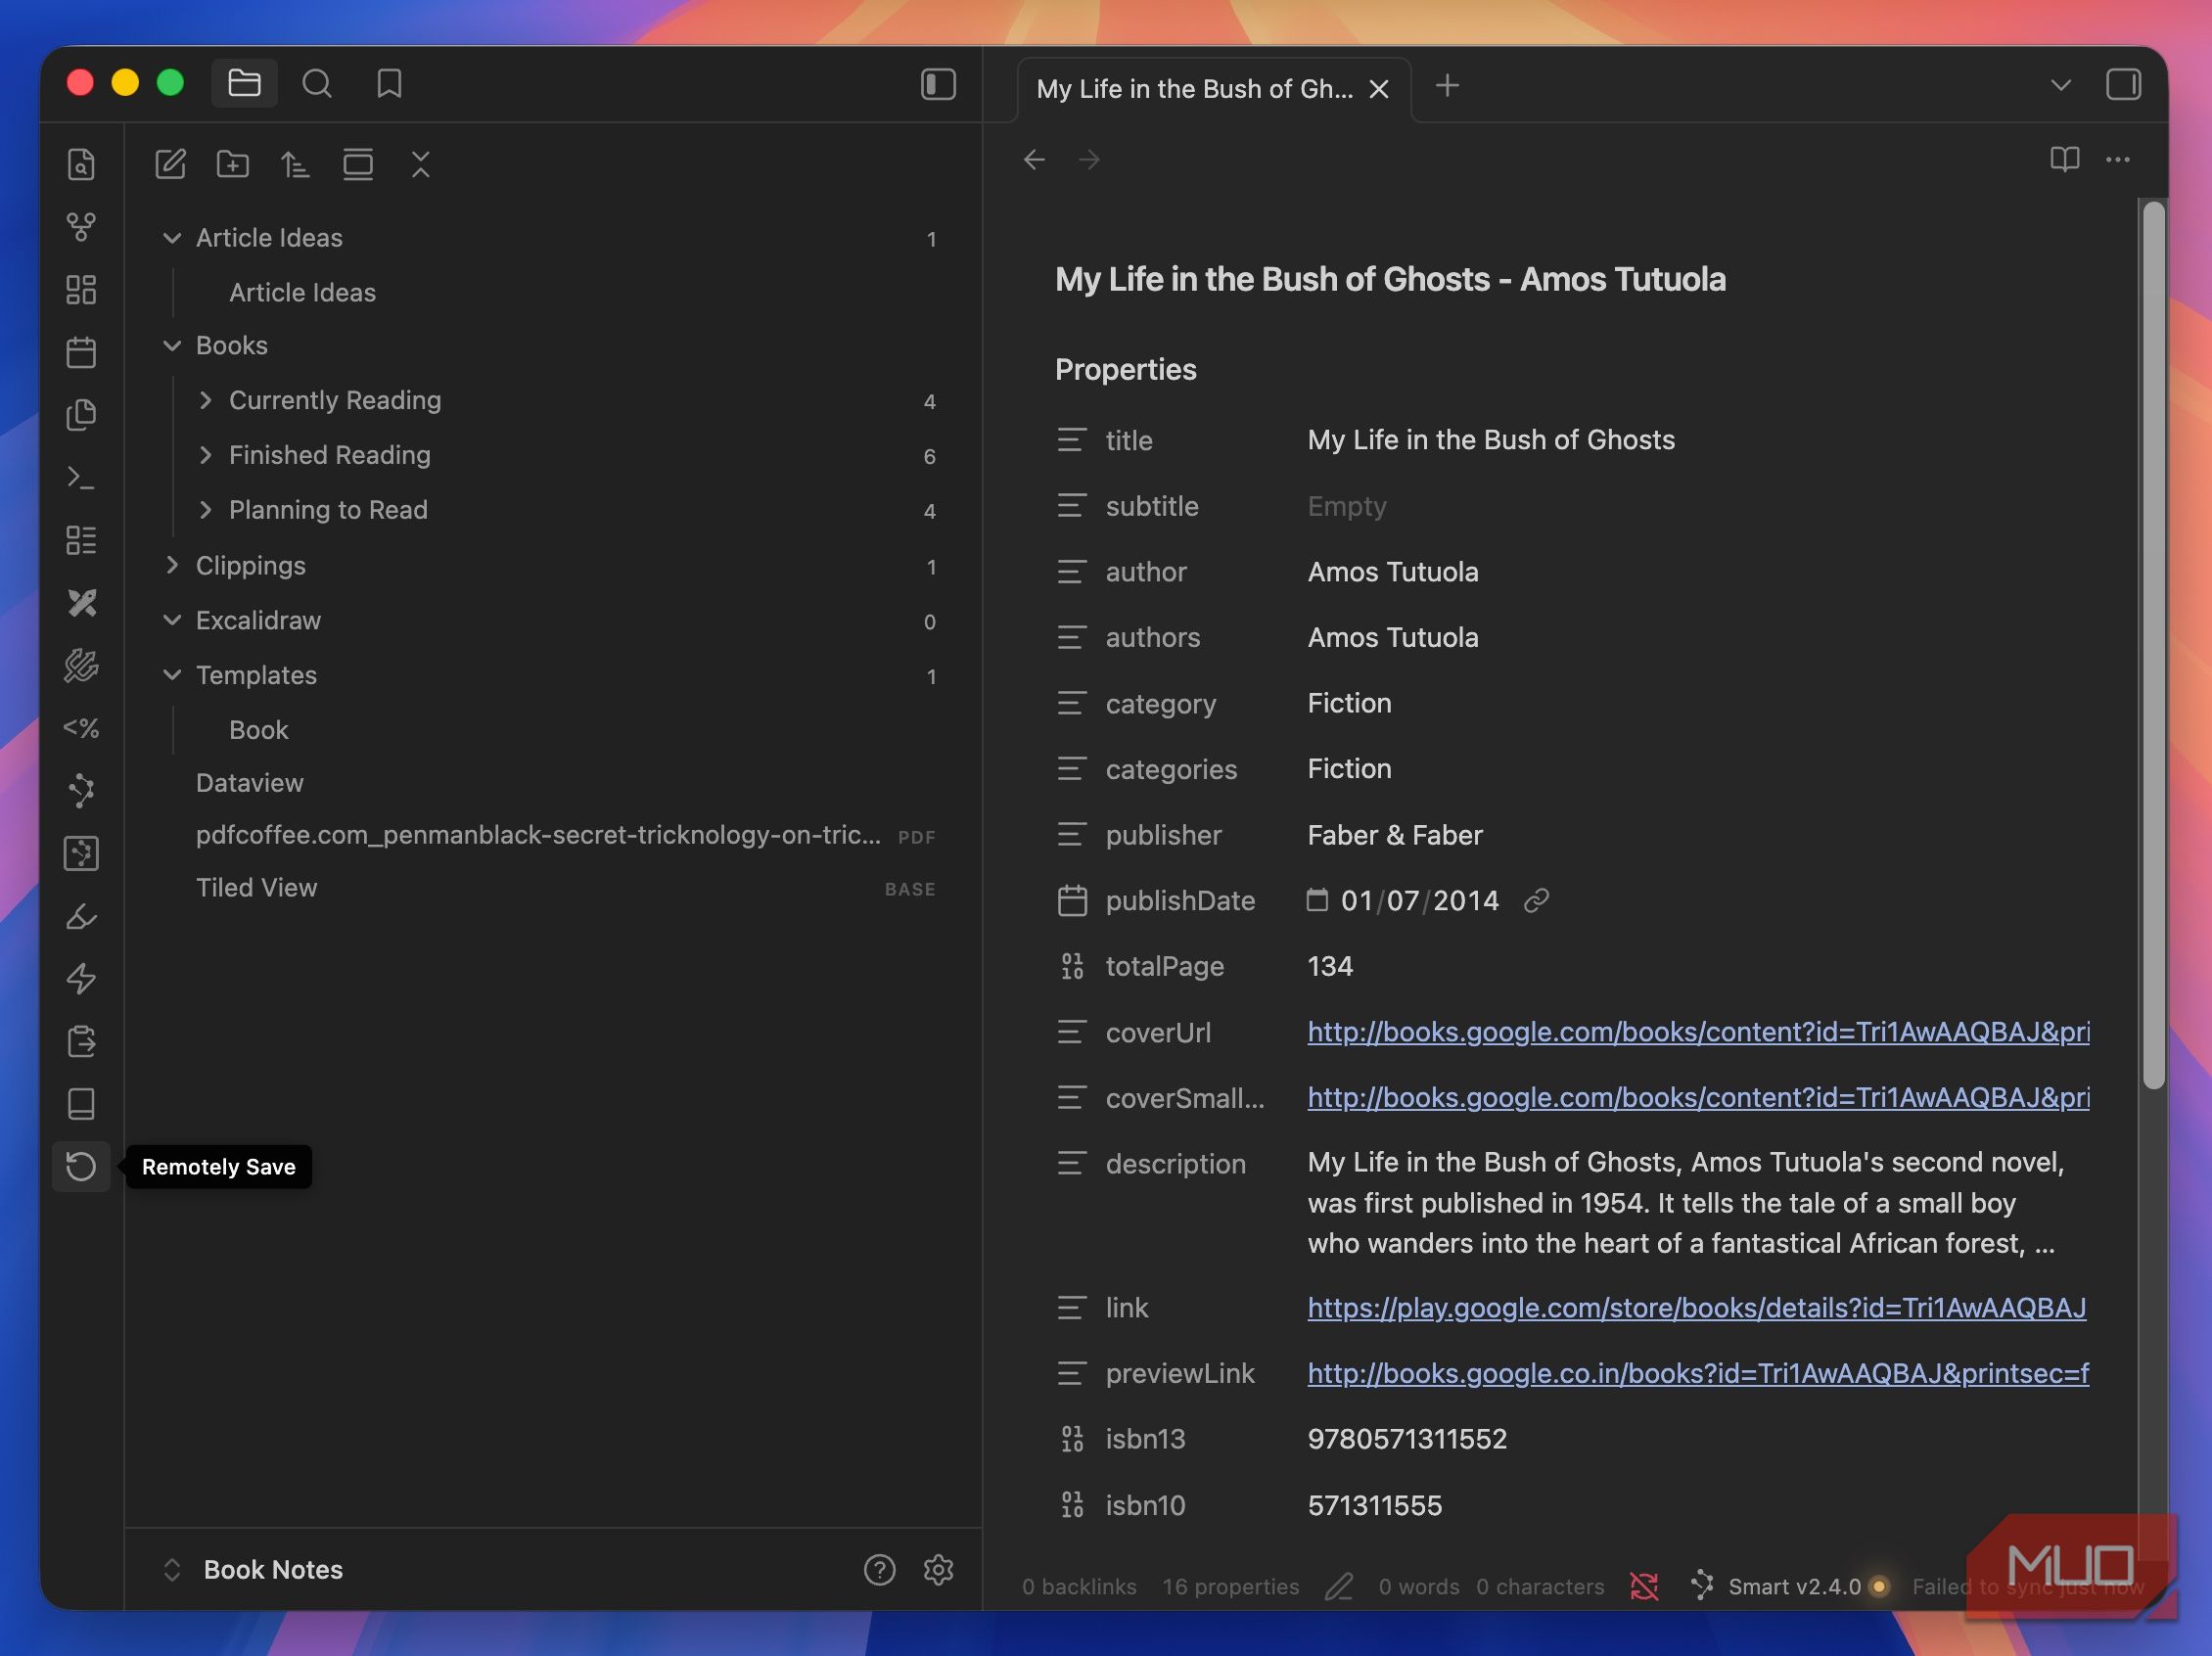Open graph view icon in ribbon
This screenshot has width=2212, height=1656.
click(x=81, y=227)
